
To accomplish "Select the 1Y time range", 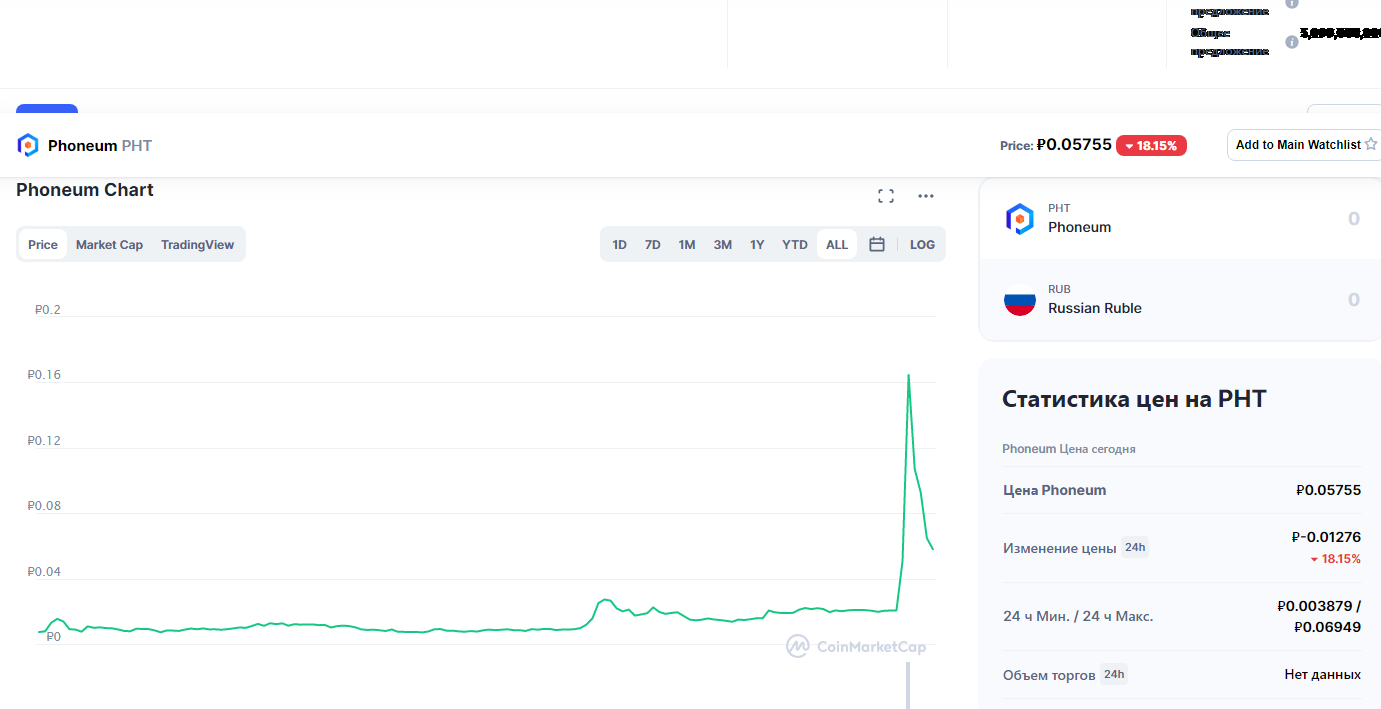I will click(x=757, y=245).
